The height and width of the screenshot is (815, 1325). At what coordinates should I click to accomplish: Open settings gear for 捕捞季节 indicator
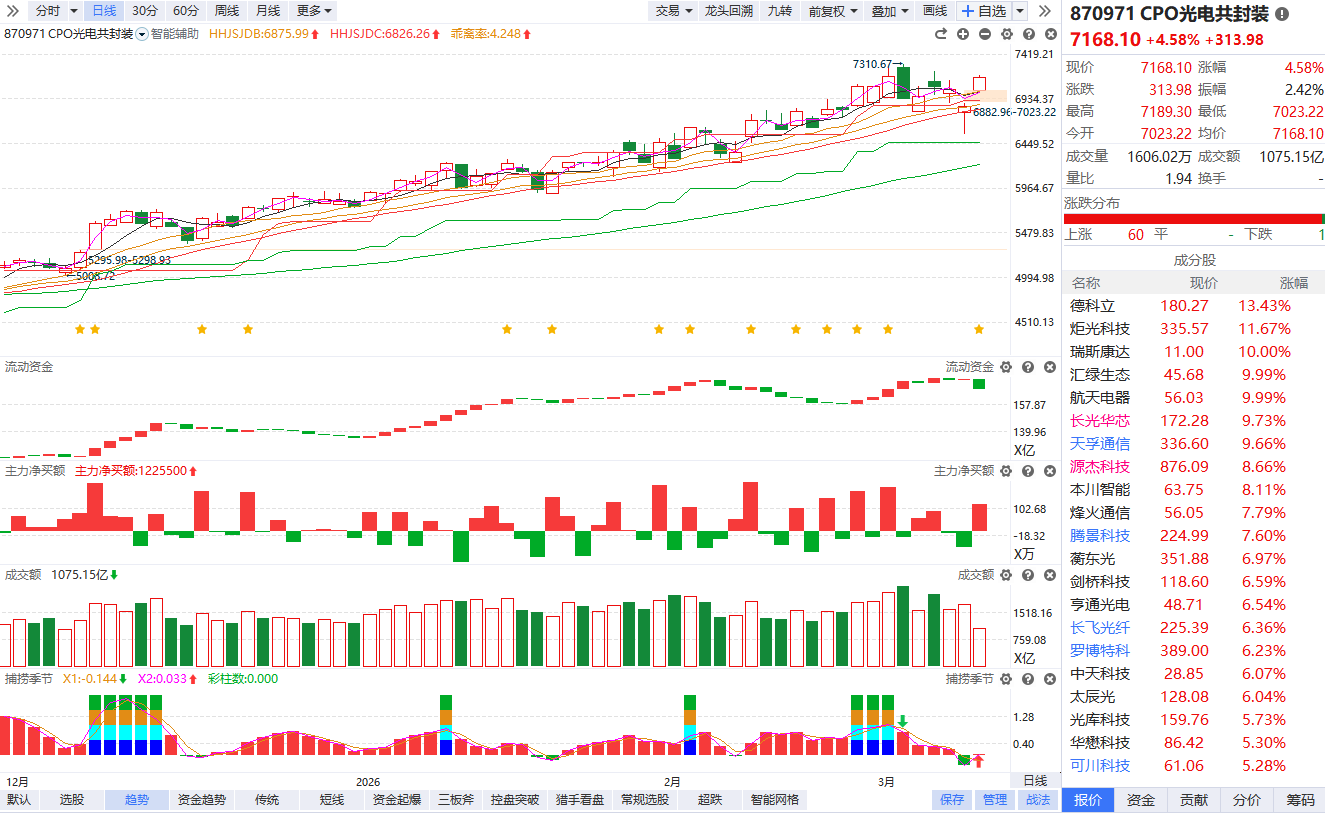pos(1006,679)
